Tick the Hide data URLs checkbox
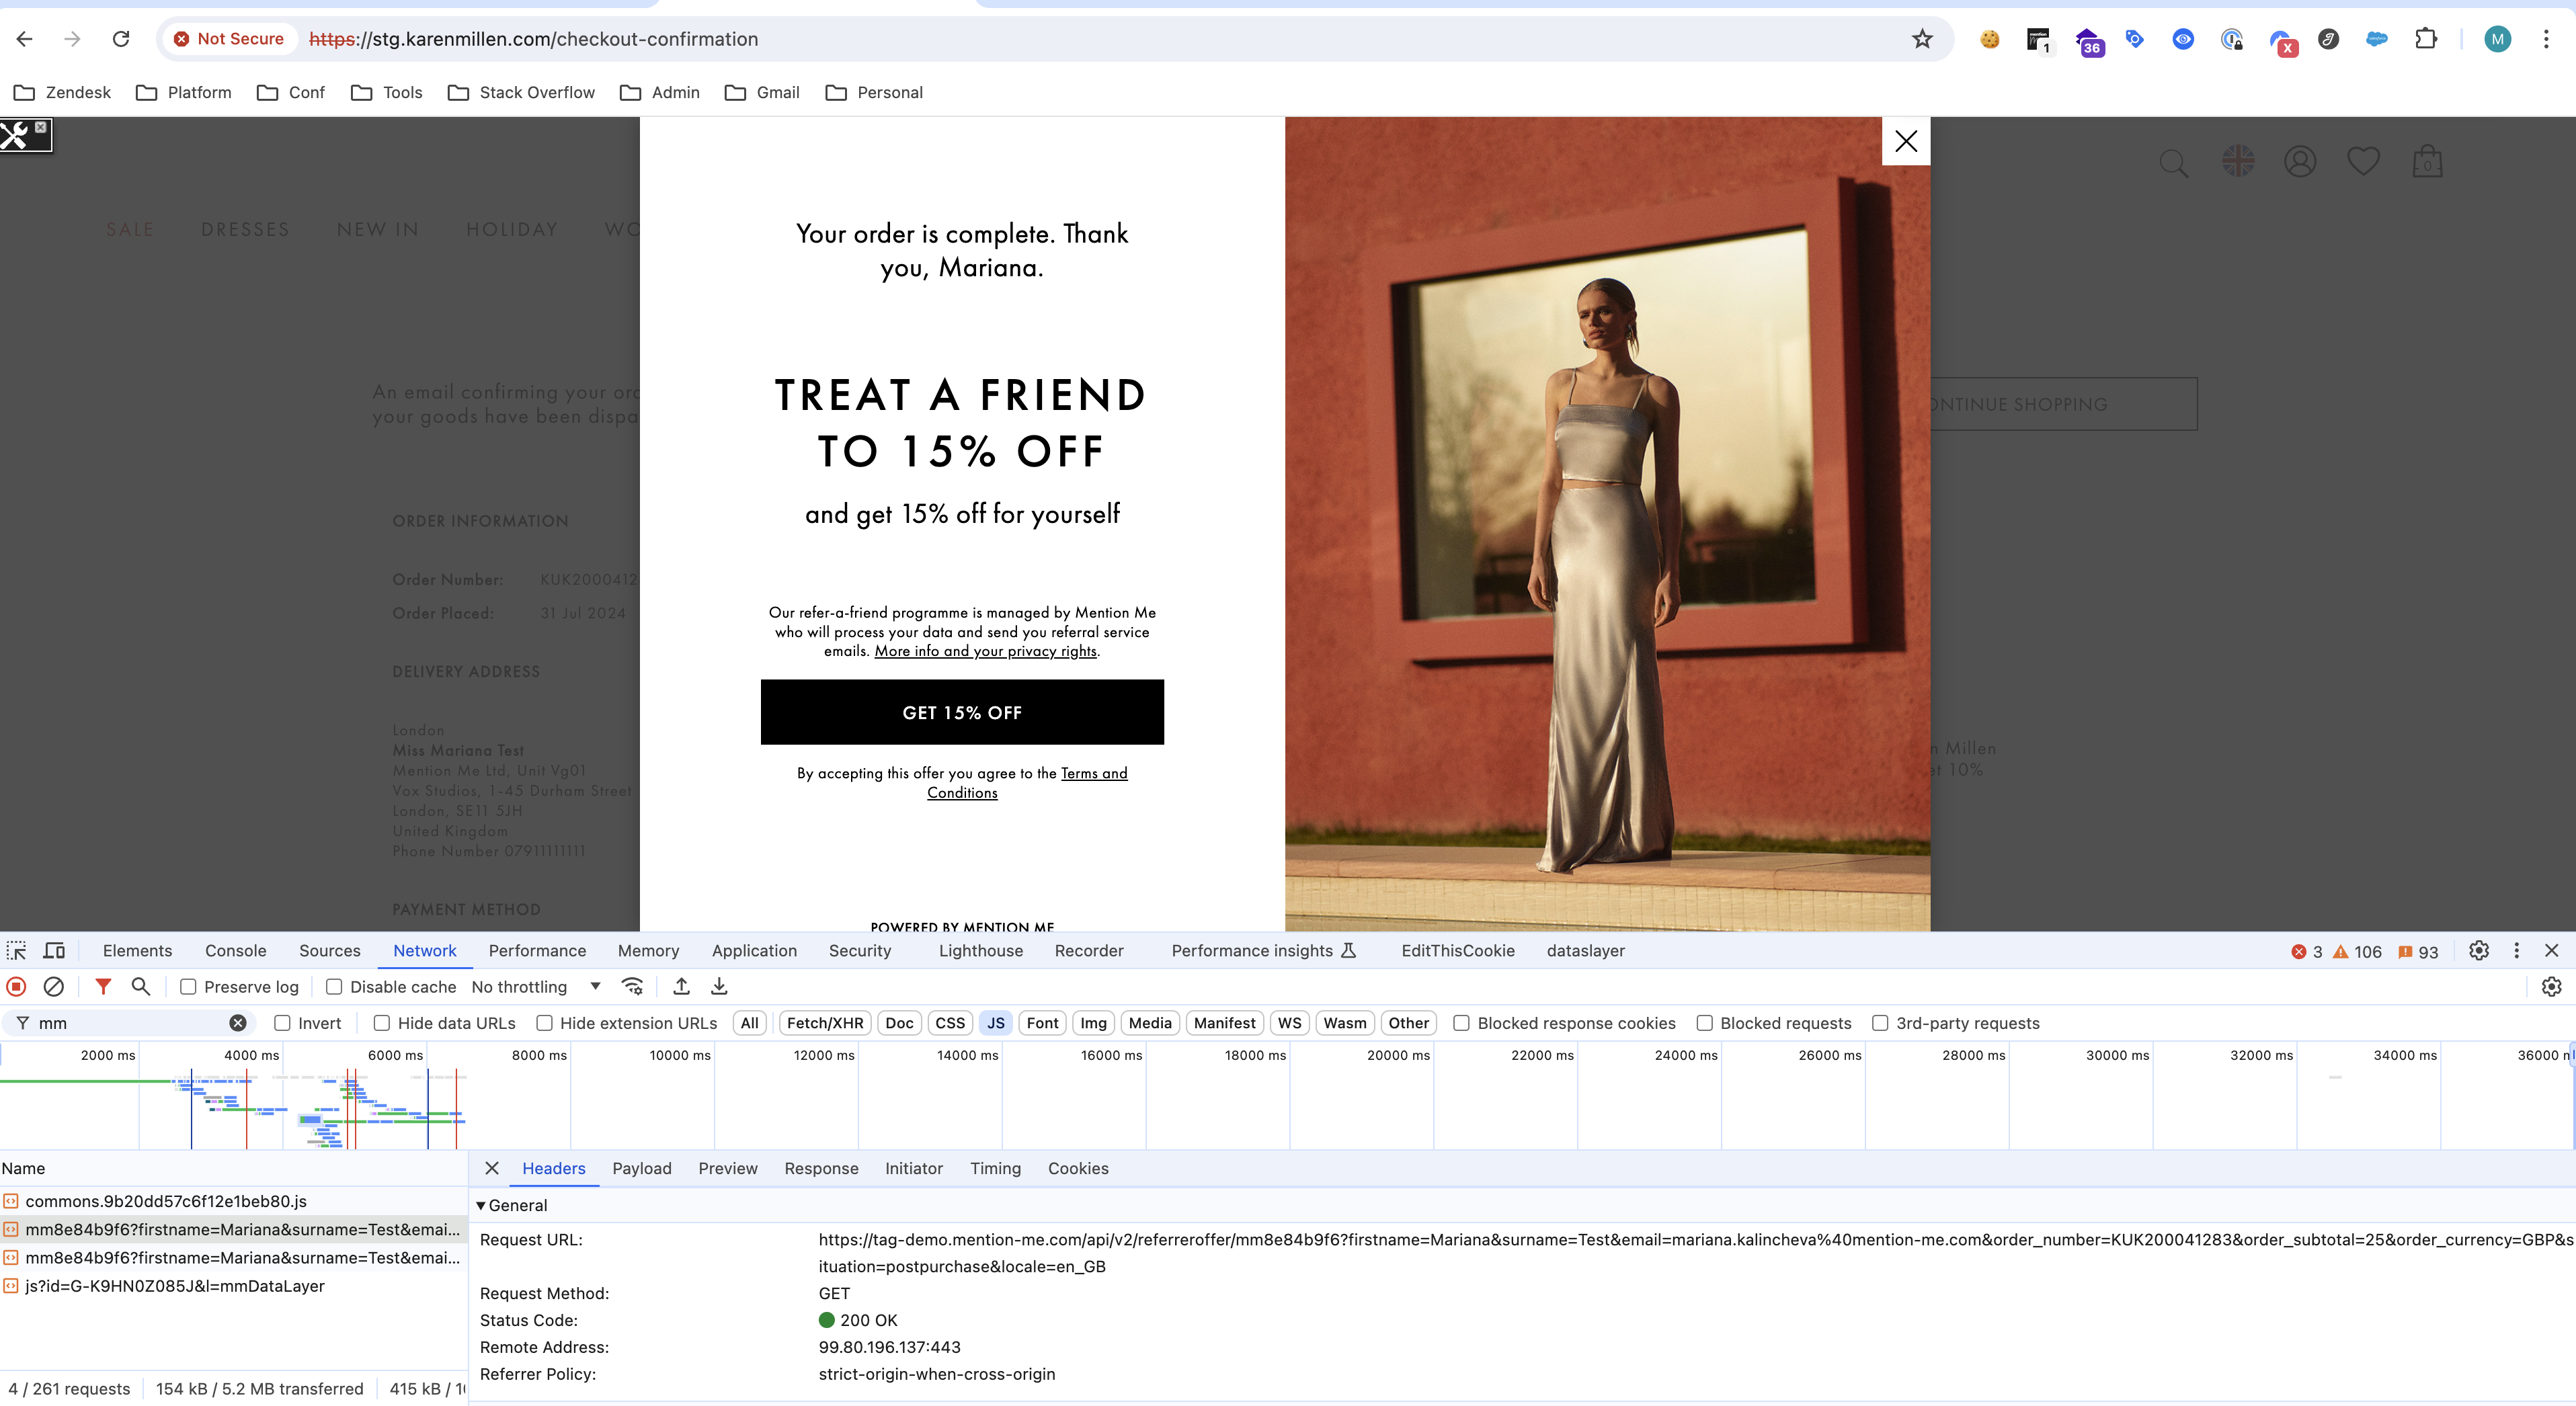 (382, 1022)
